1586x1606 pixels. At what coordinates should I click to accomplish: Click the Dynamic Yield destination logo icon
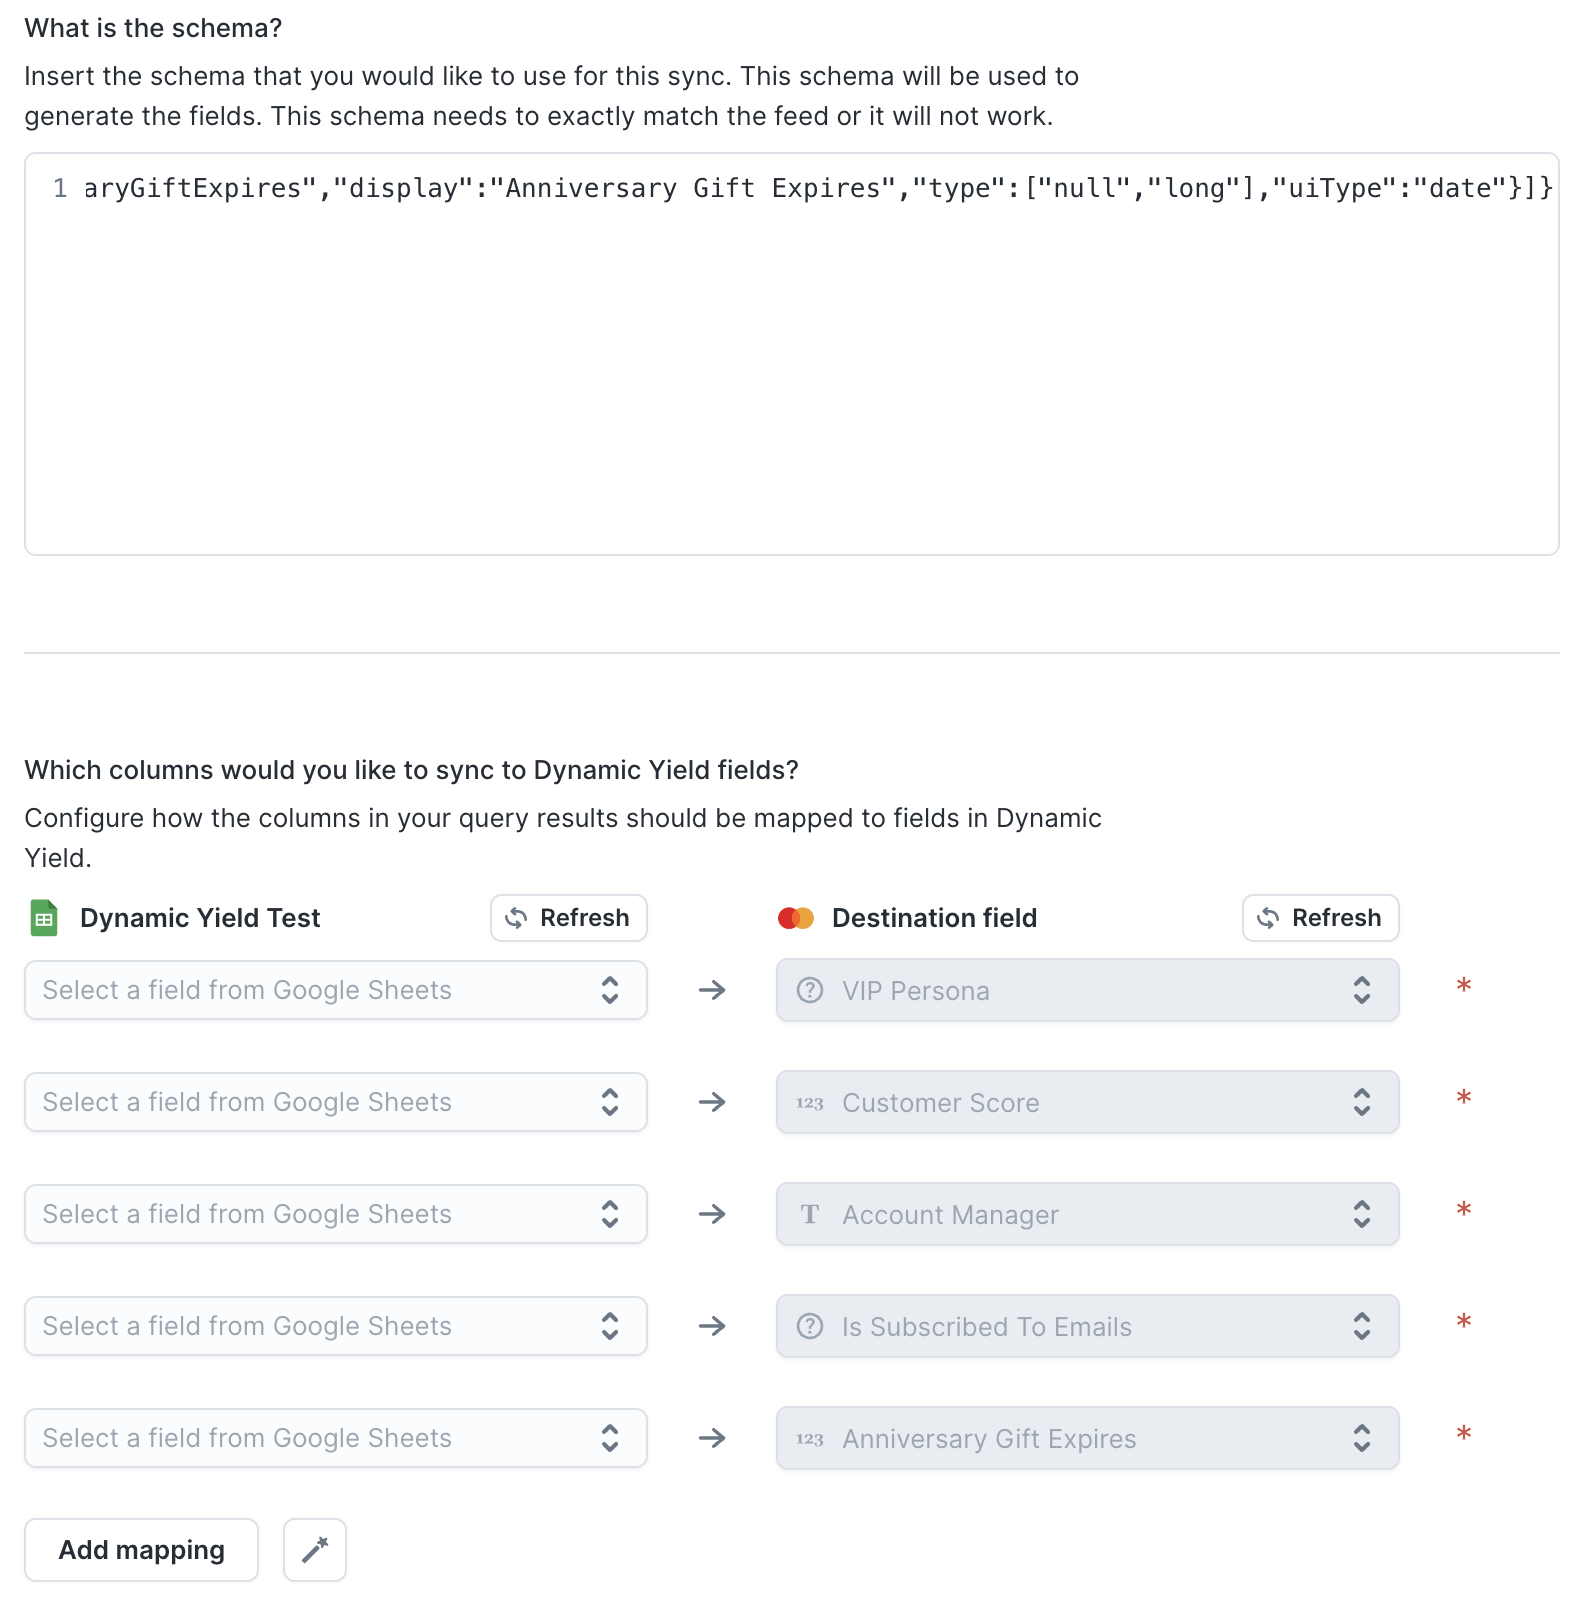coord(796,918)
